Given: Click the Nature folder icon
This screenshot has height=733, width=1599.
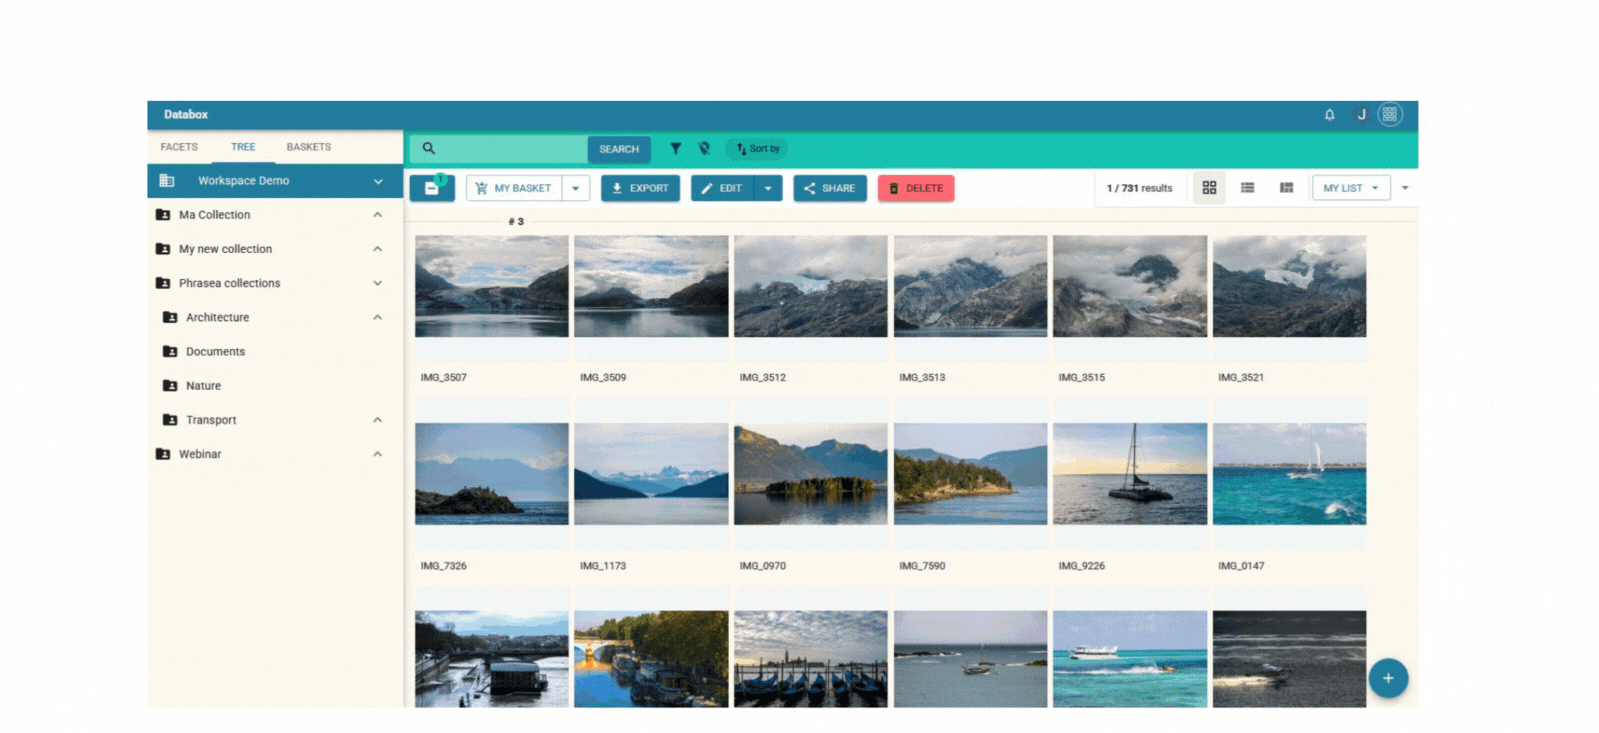Looking at the screenshot, I should 170,386.
